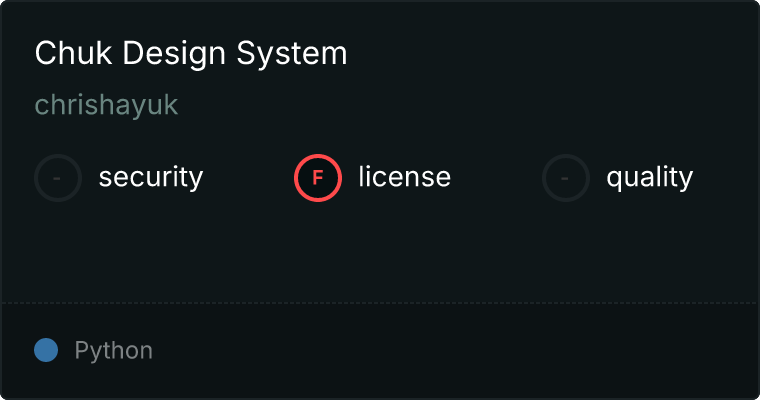760x400 pixels.
Task: Click the "Python" language label
Action: tap(114, 351)
